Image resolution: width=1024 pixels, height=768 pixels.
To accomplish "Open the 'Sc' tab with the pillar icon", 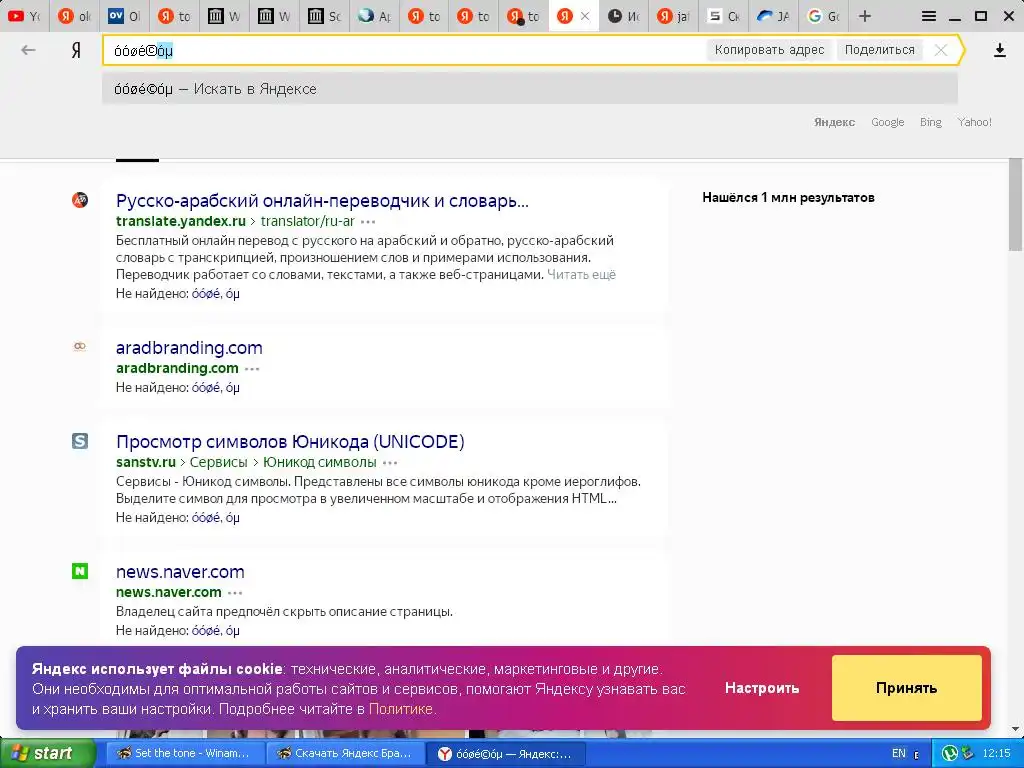I will tap(324, 16).
